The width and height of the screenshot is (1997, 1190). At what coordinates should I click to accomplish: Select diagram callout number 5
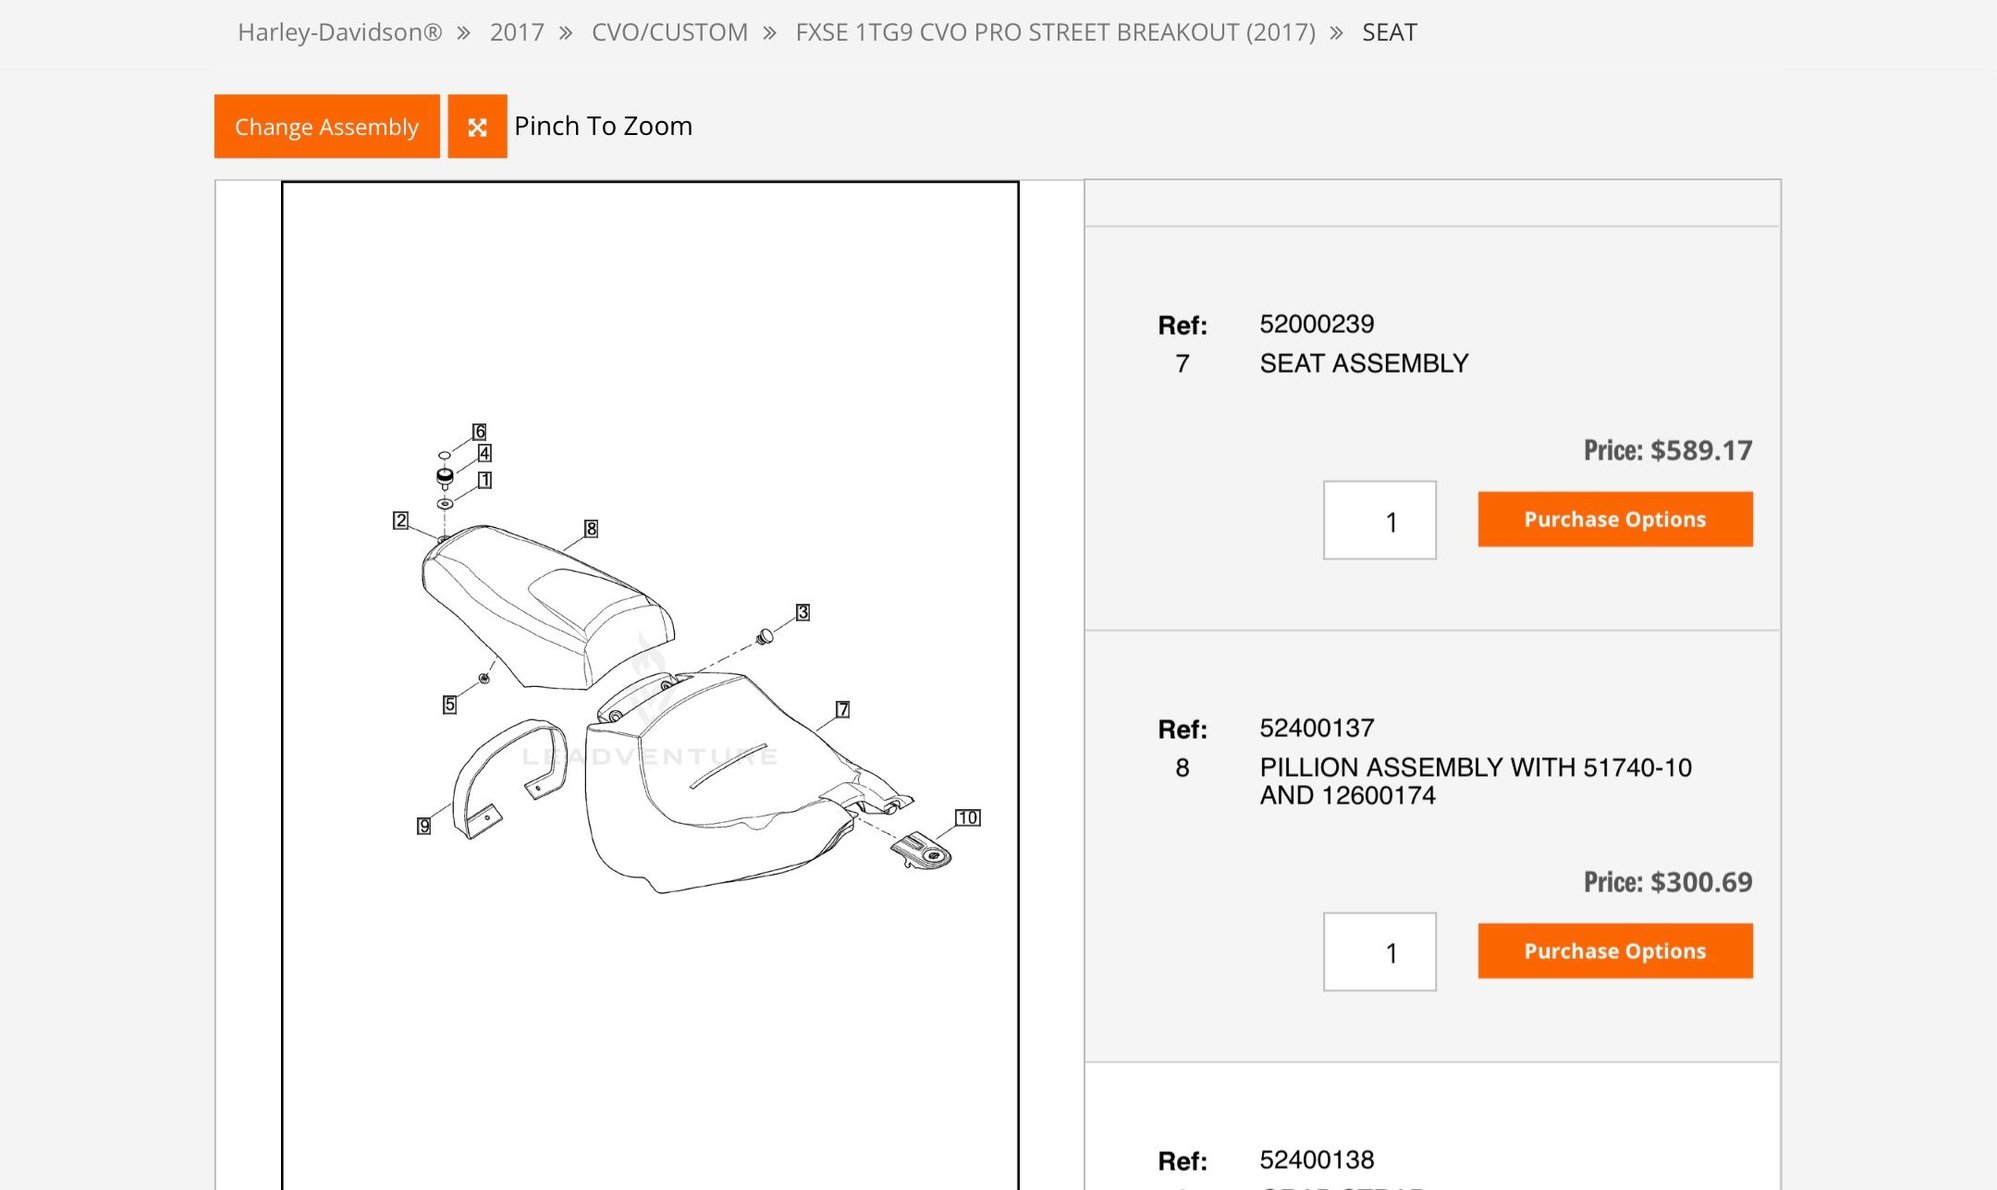point(450,705)
